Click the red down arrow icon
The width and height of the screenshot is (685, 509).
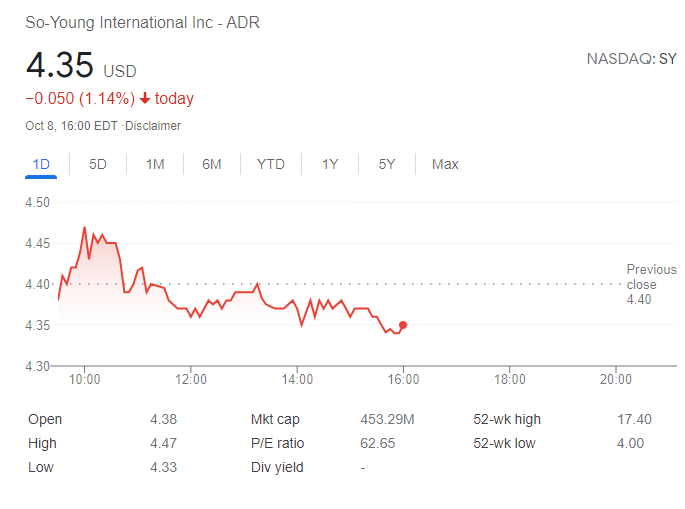pyautogui.click(x=145, y=99)
